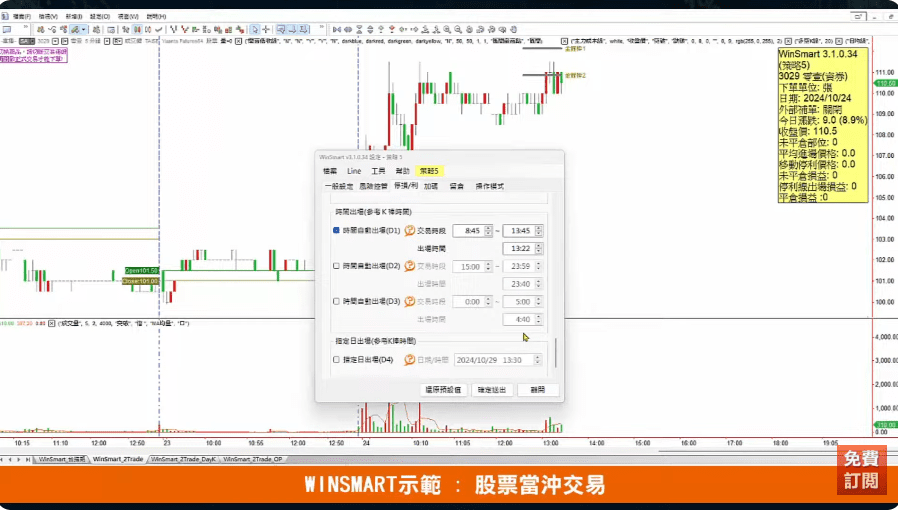This screenshot has height=510, width=898.
Task: Open the 檔案(F) main menu
Action: tap(22, 17)
